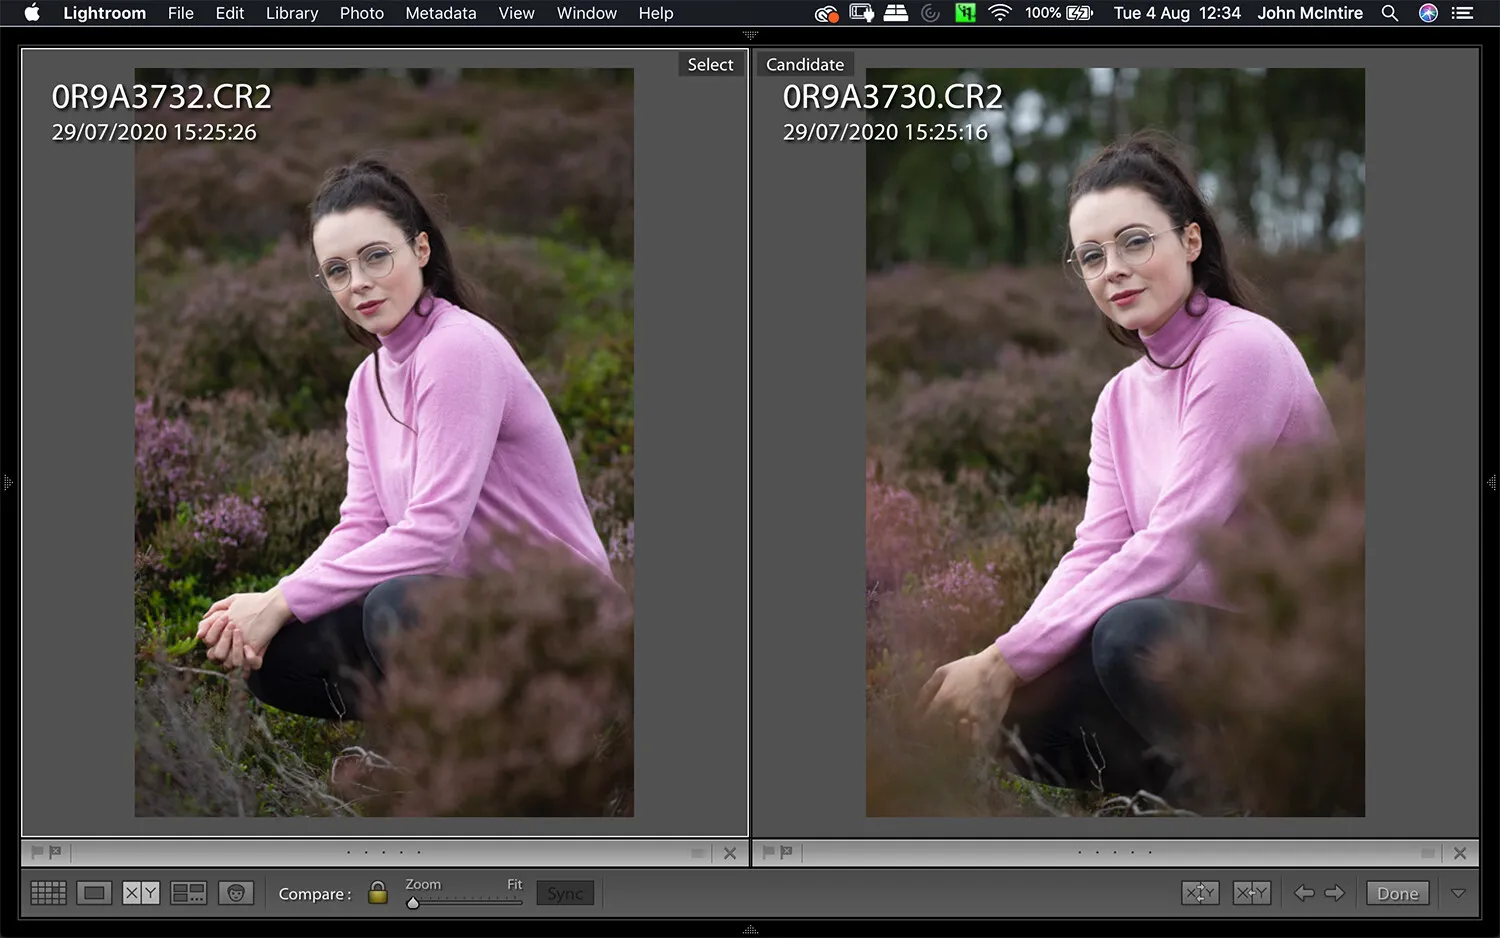Select the Grid view icon
The height and width of the screenshot is (938, 1500).
click(x=48, y=892)
